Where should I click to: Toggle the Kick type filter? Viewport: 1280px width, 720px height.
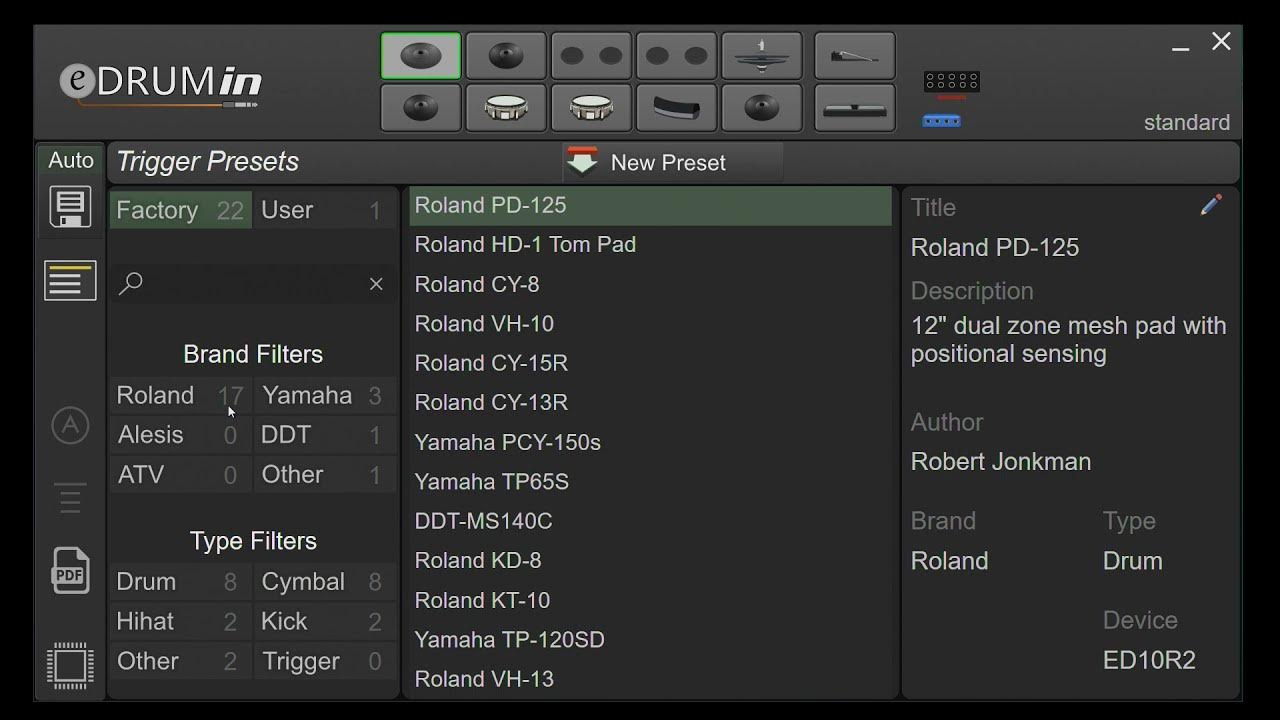pos(325,621)
